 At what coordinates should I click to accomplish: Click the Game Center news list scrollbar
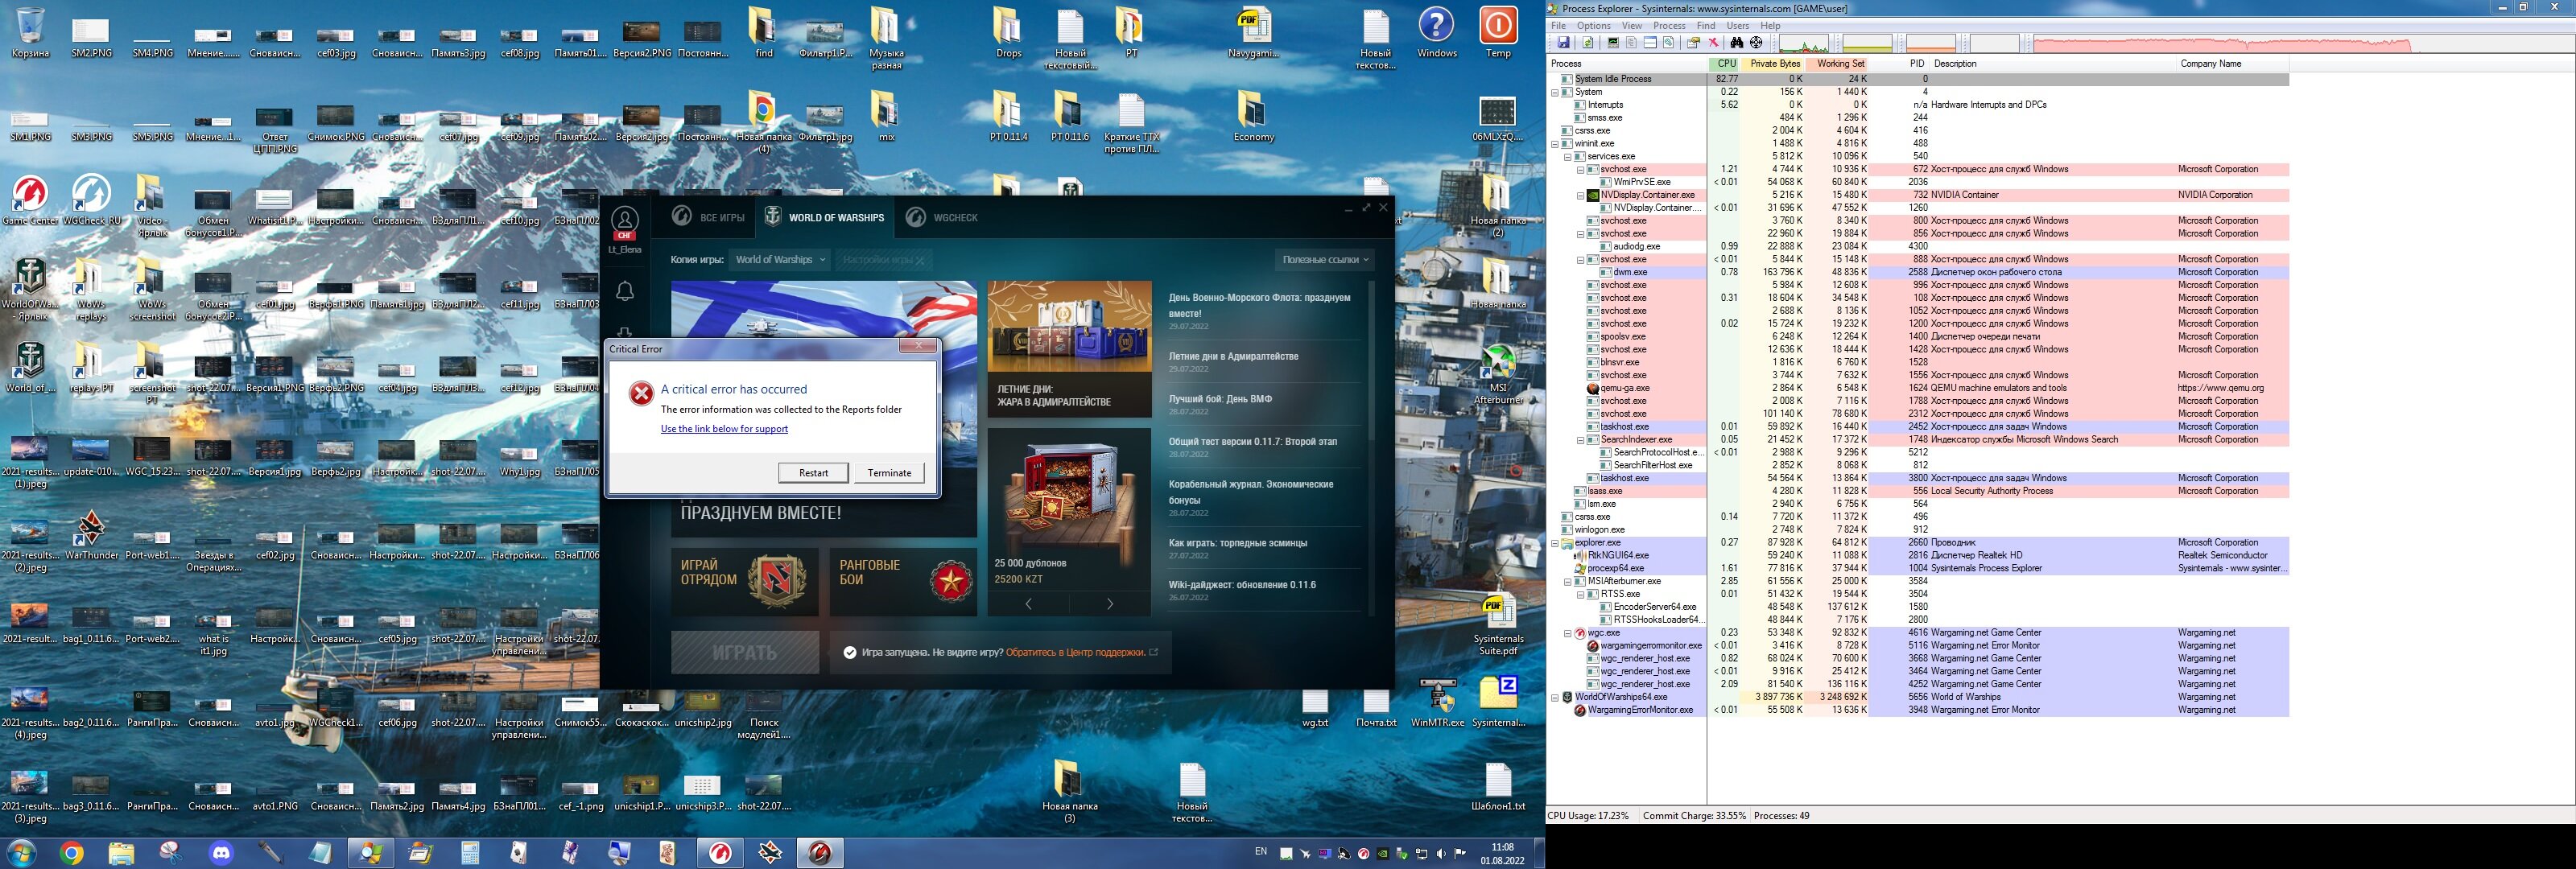1371,447
